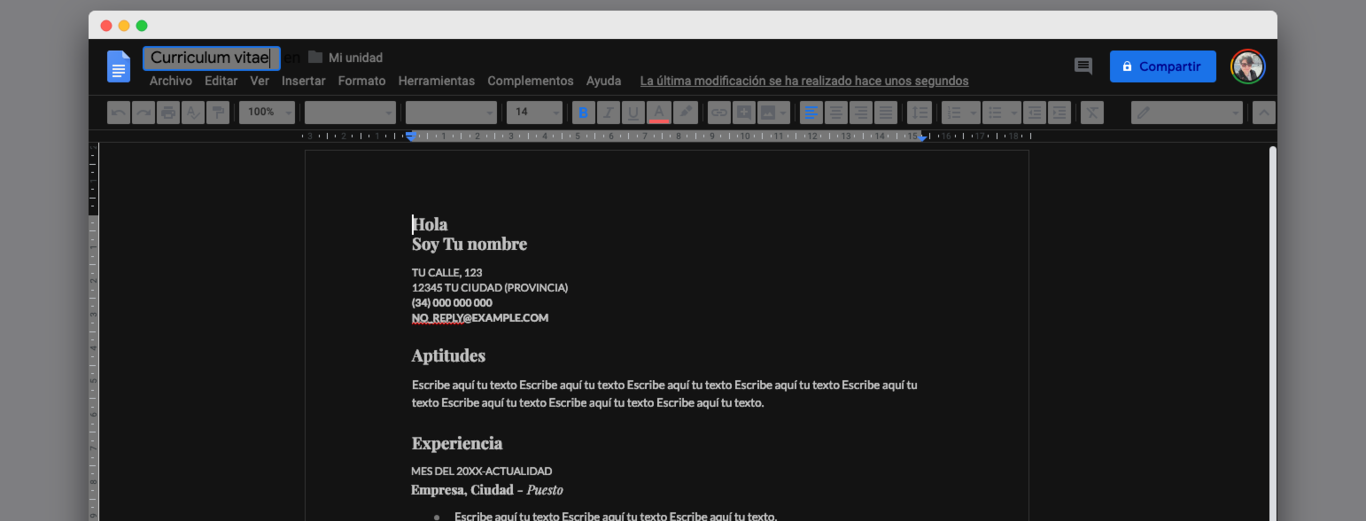
Task: Toggle Underline formatting
Action: [x=633, y=113]
